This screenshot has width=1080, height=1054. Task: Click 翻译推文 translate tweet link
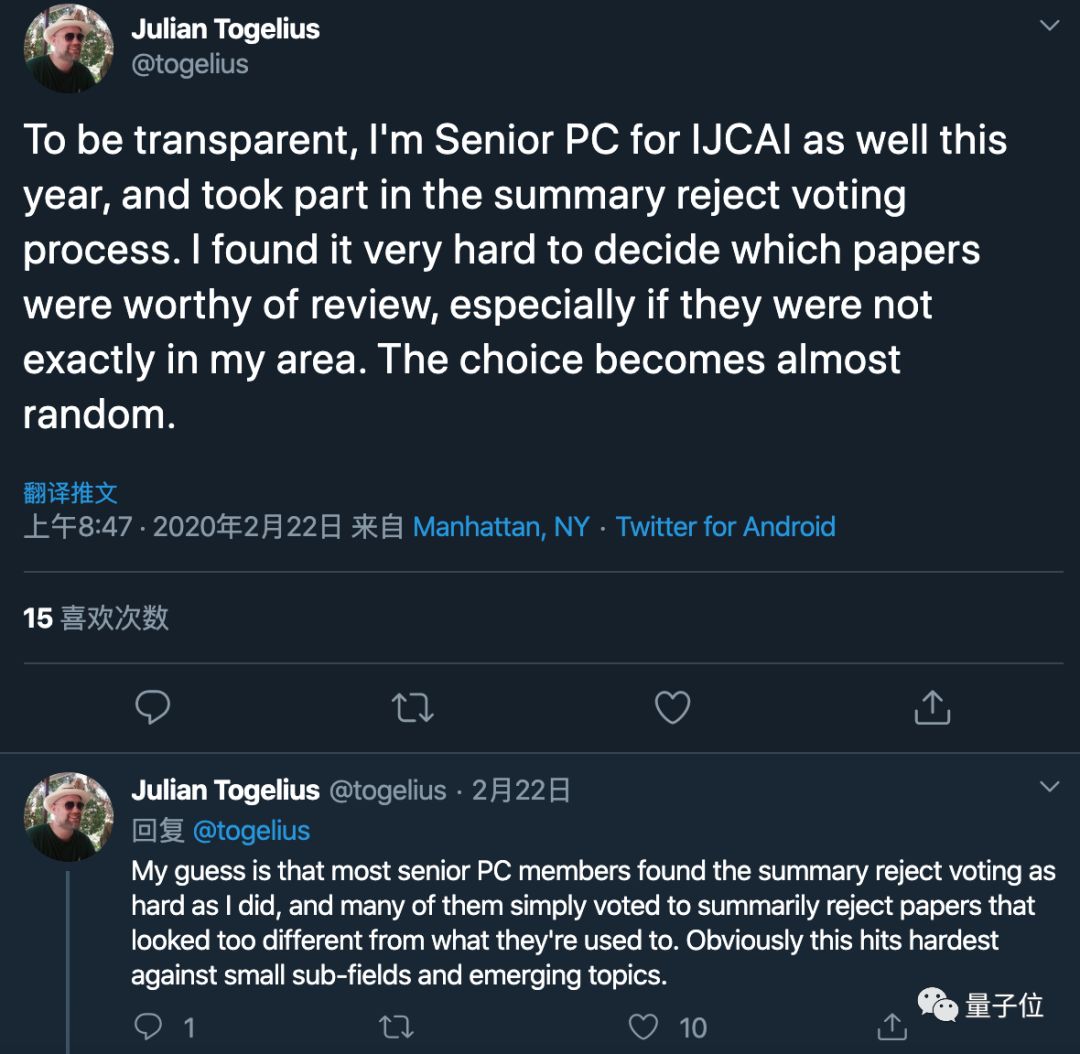tap(70, 492)
